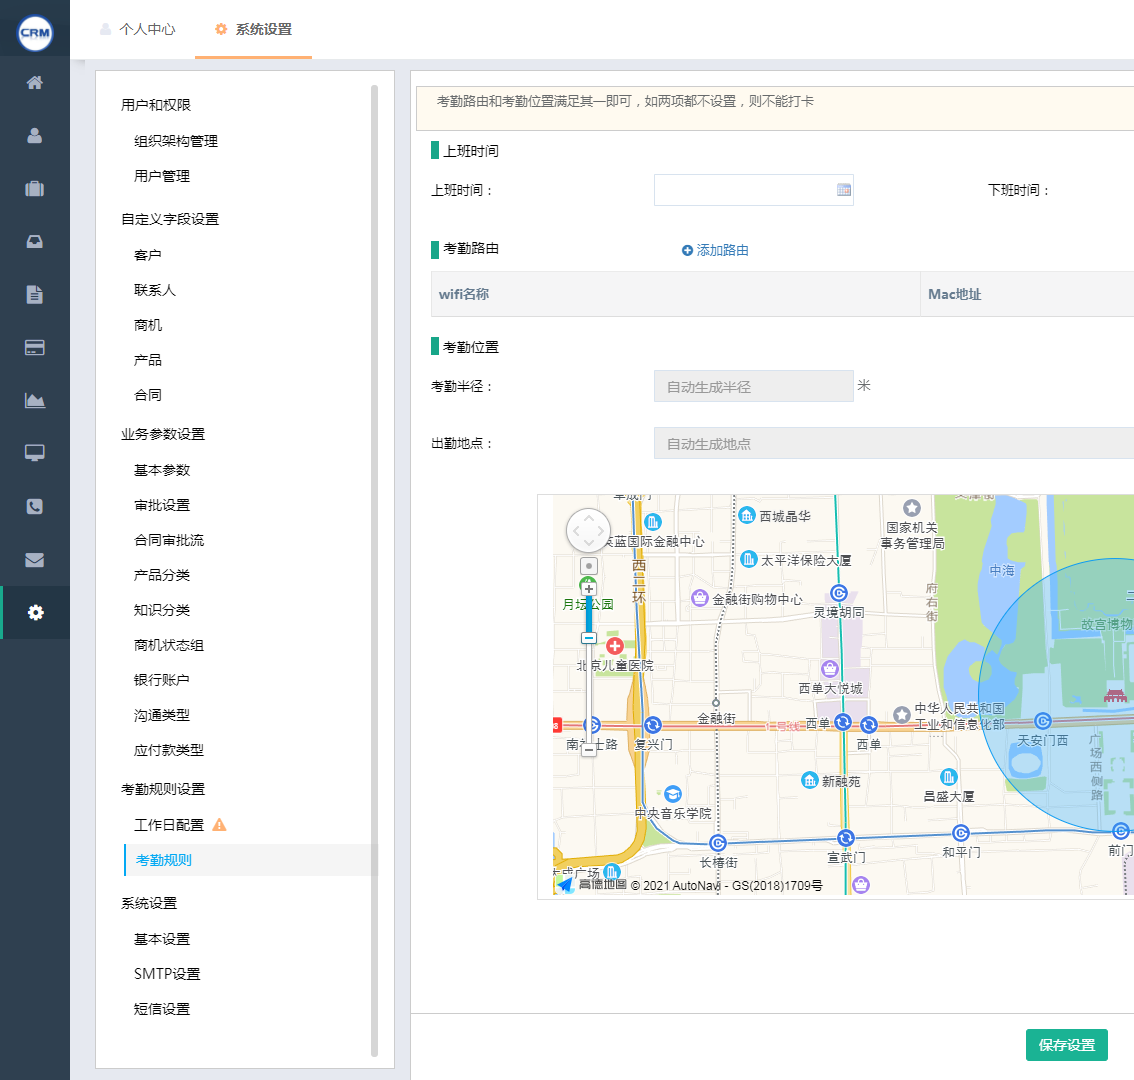Screen dimensions: 1134x1080
Task: Open 用户管理 menu item
Action: coord(162,176)
